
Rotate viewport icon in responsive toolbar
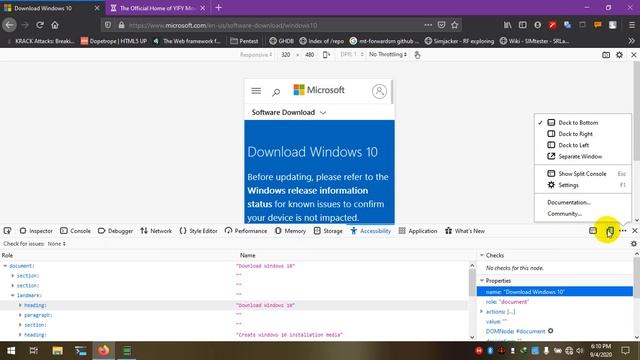point(326,55)
